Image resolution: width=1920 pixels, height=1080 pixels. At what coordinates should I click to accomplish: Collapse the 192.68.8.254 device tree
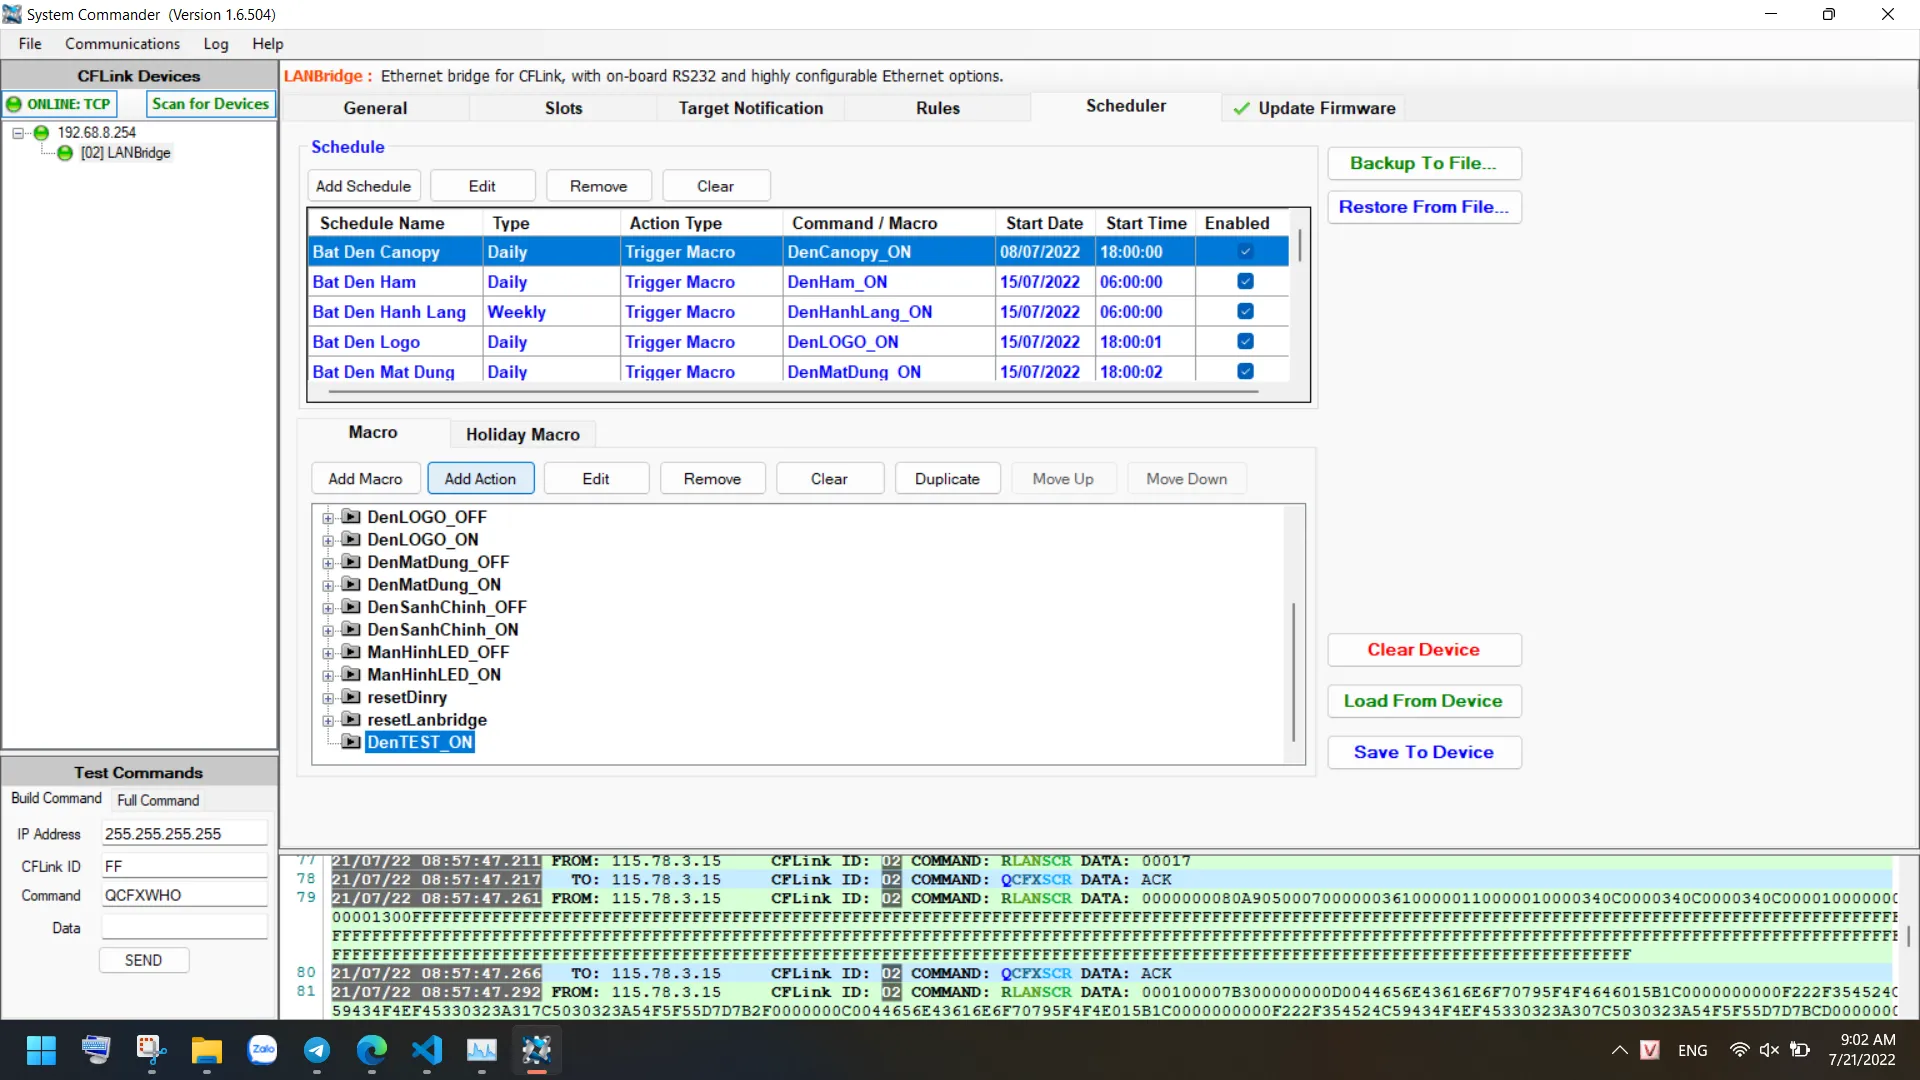(18, 133)
